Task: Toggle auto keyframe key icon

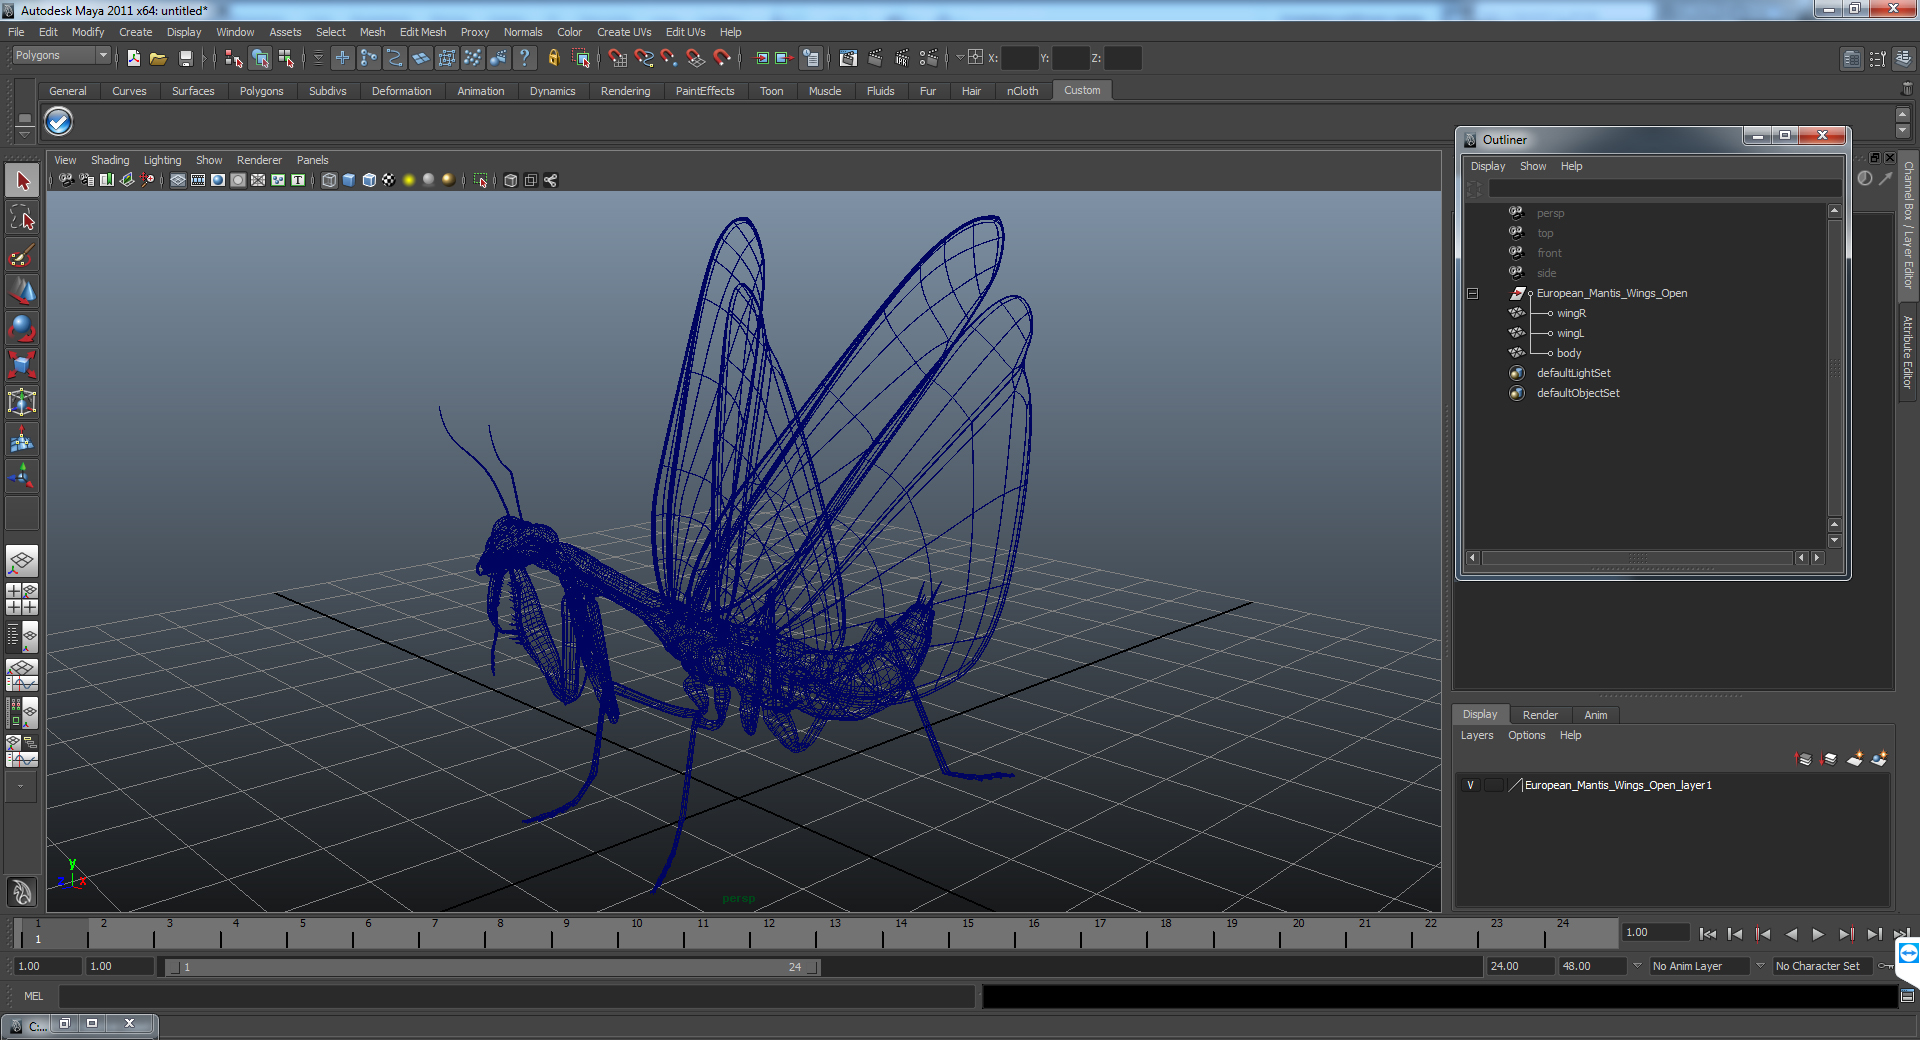Action: [x=1886, y=966]
